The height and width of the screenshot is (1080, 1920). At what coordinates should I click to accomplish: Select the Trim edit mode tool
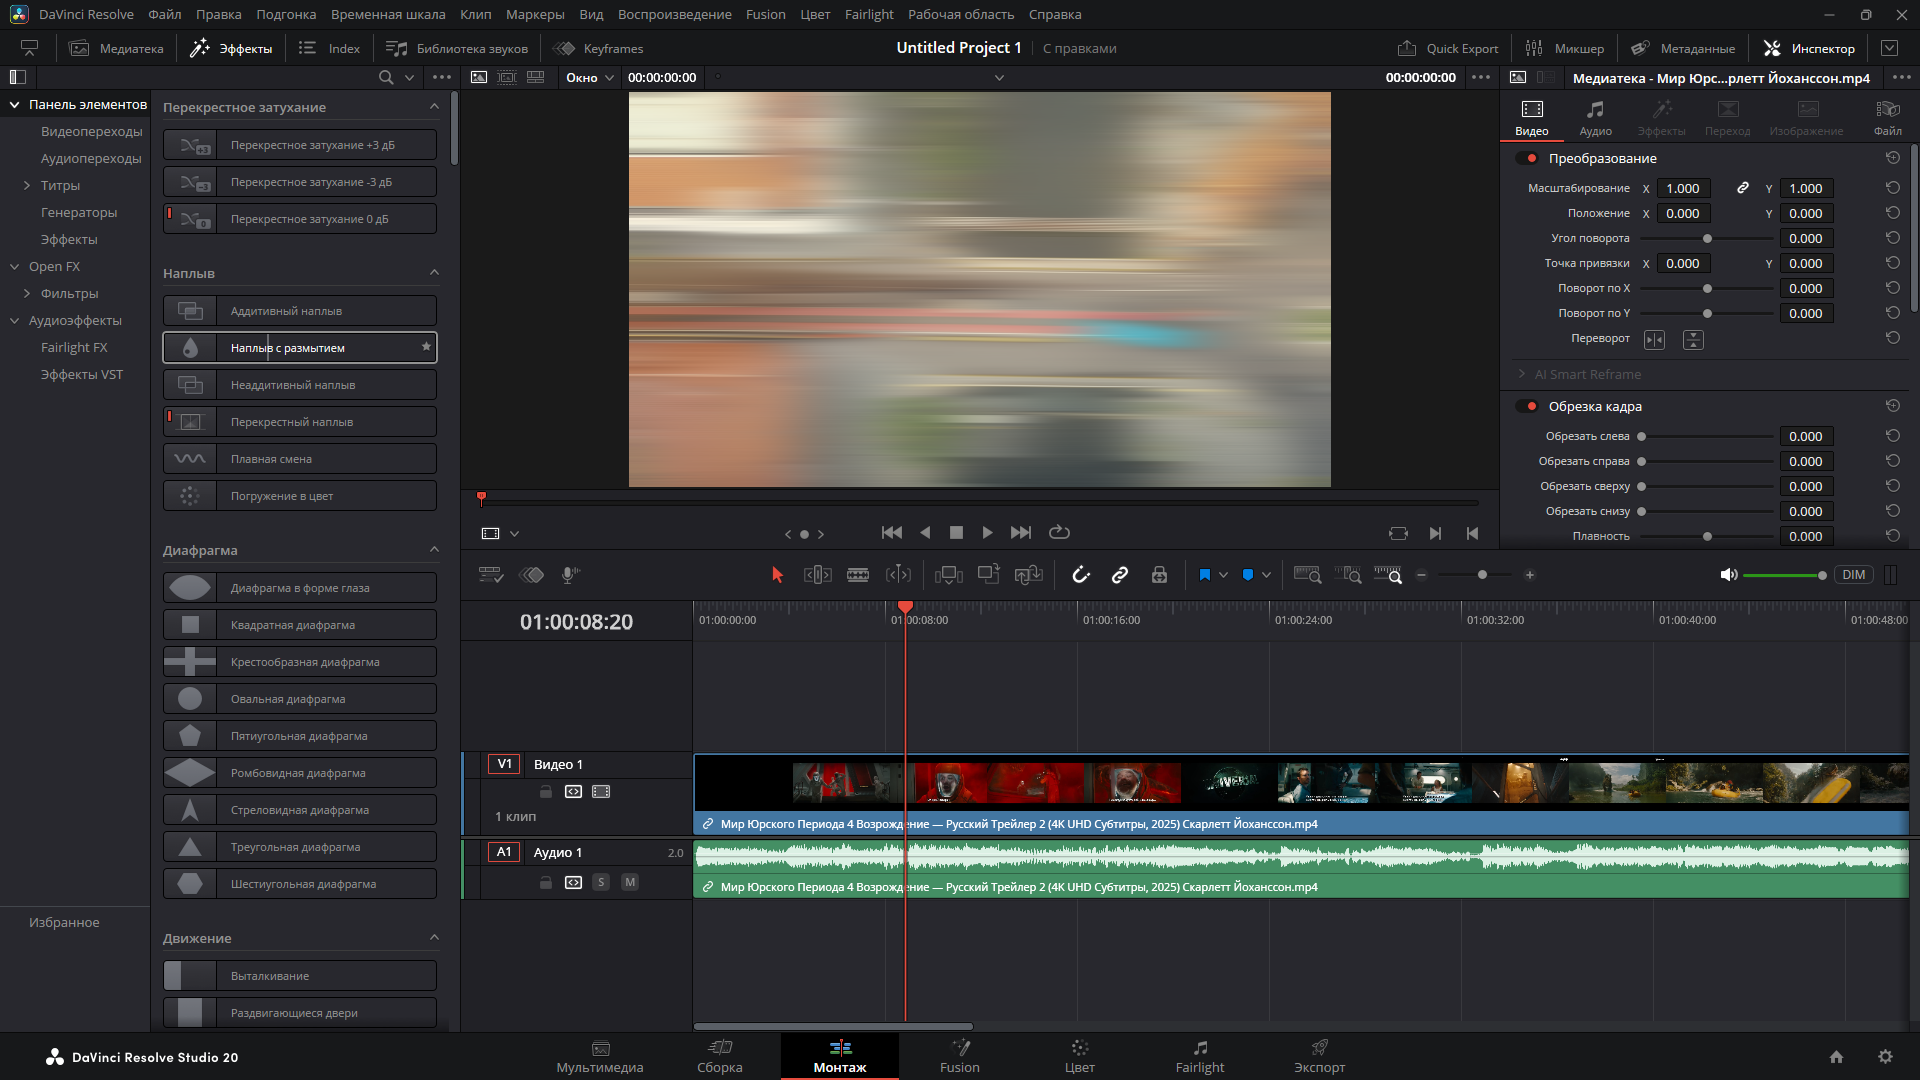click(817, 575)
